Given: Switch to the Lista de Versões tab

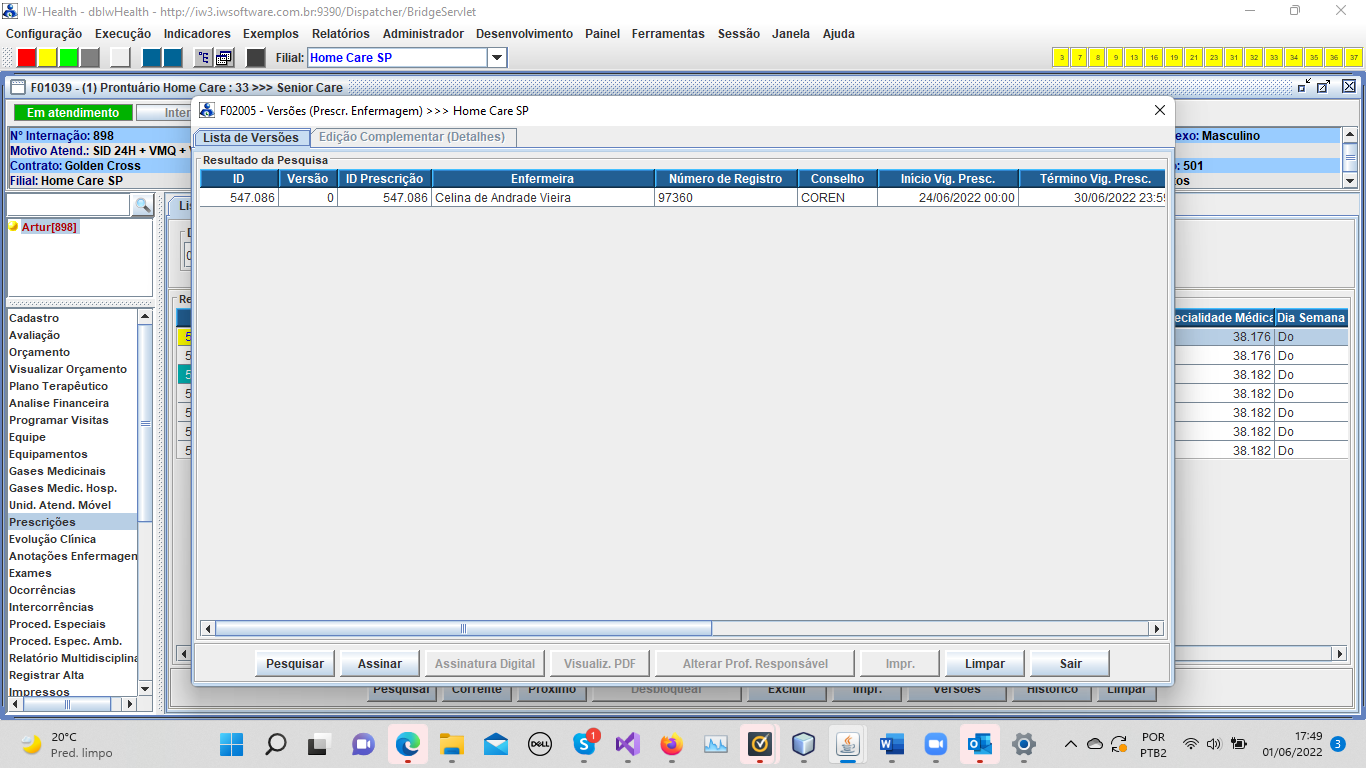Looking at the screenshot, I should [251, 138].
